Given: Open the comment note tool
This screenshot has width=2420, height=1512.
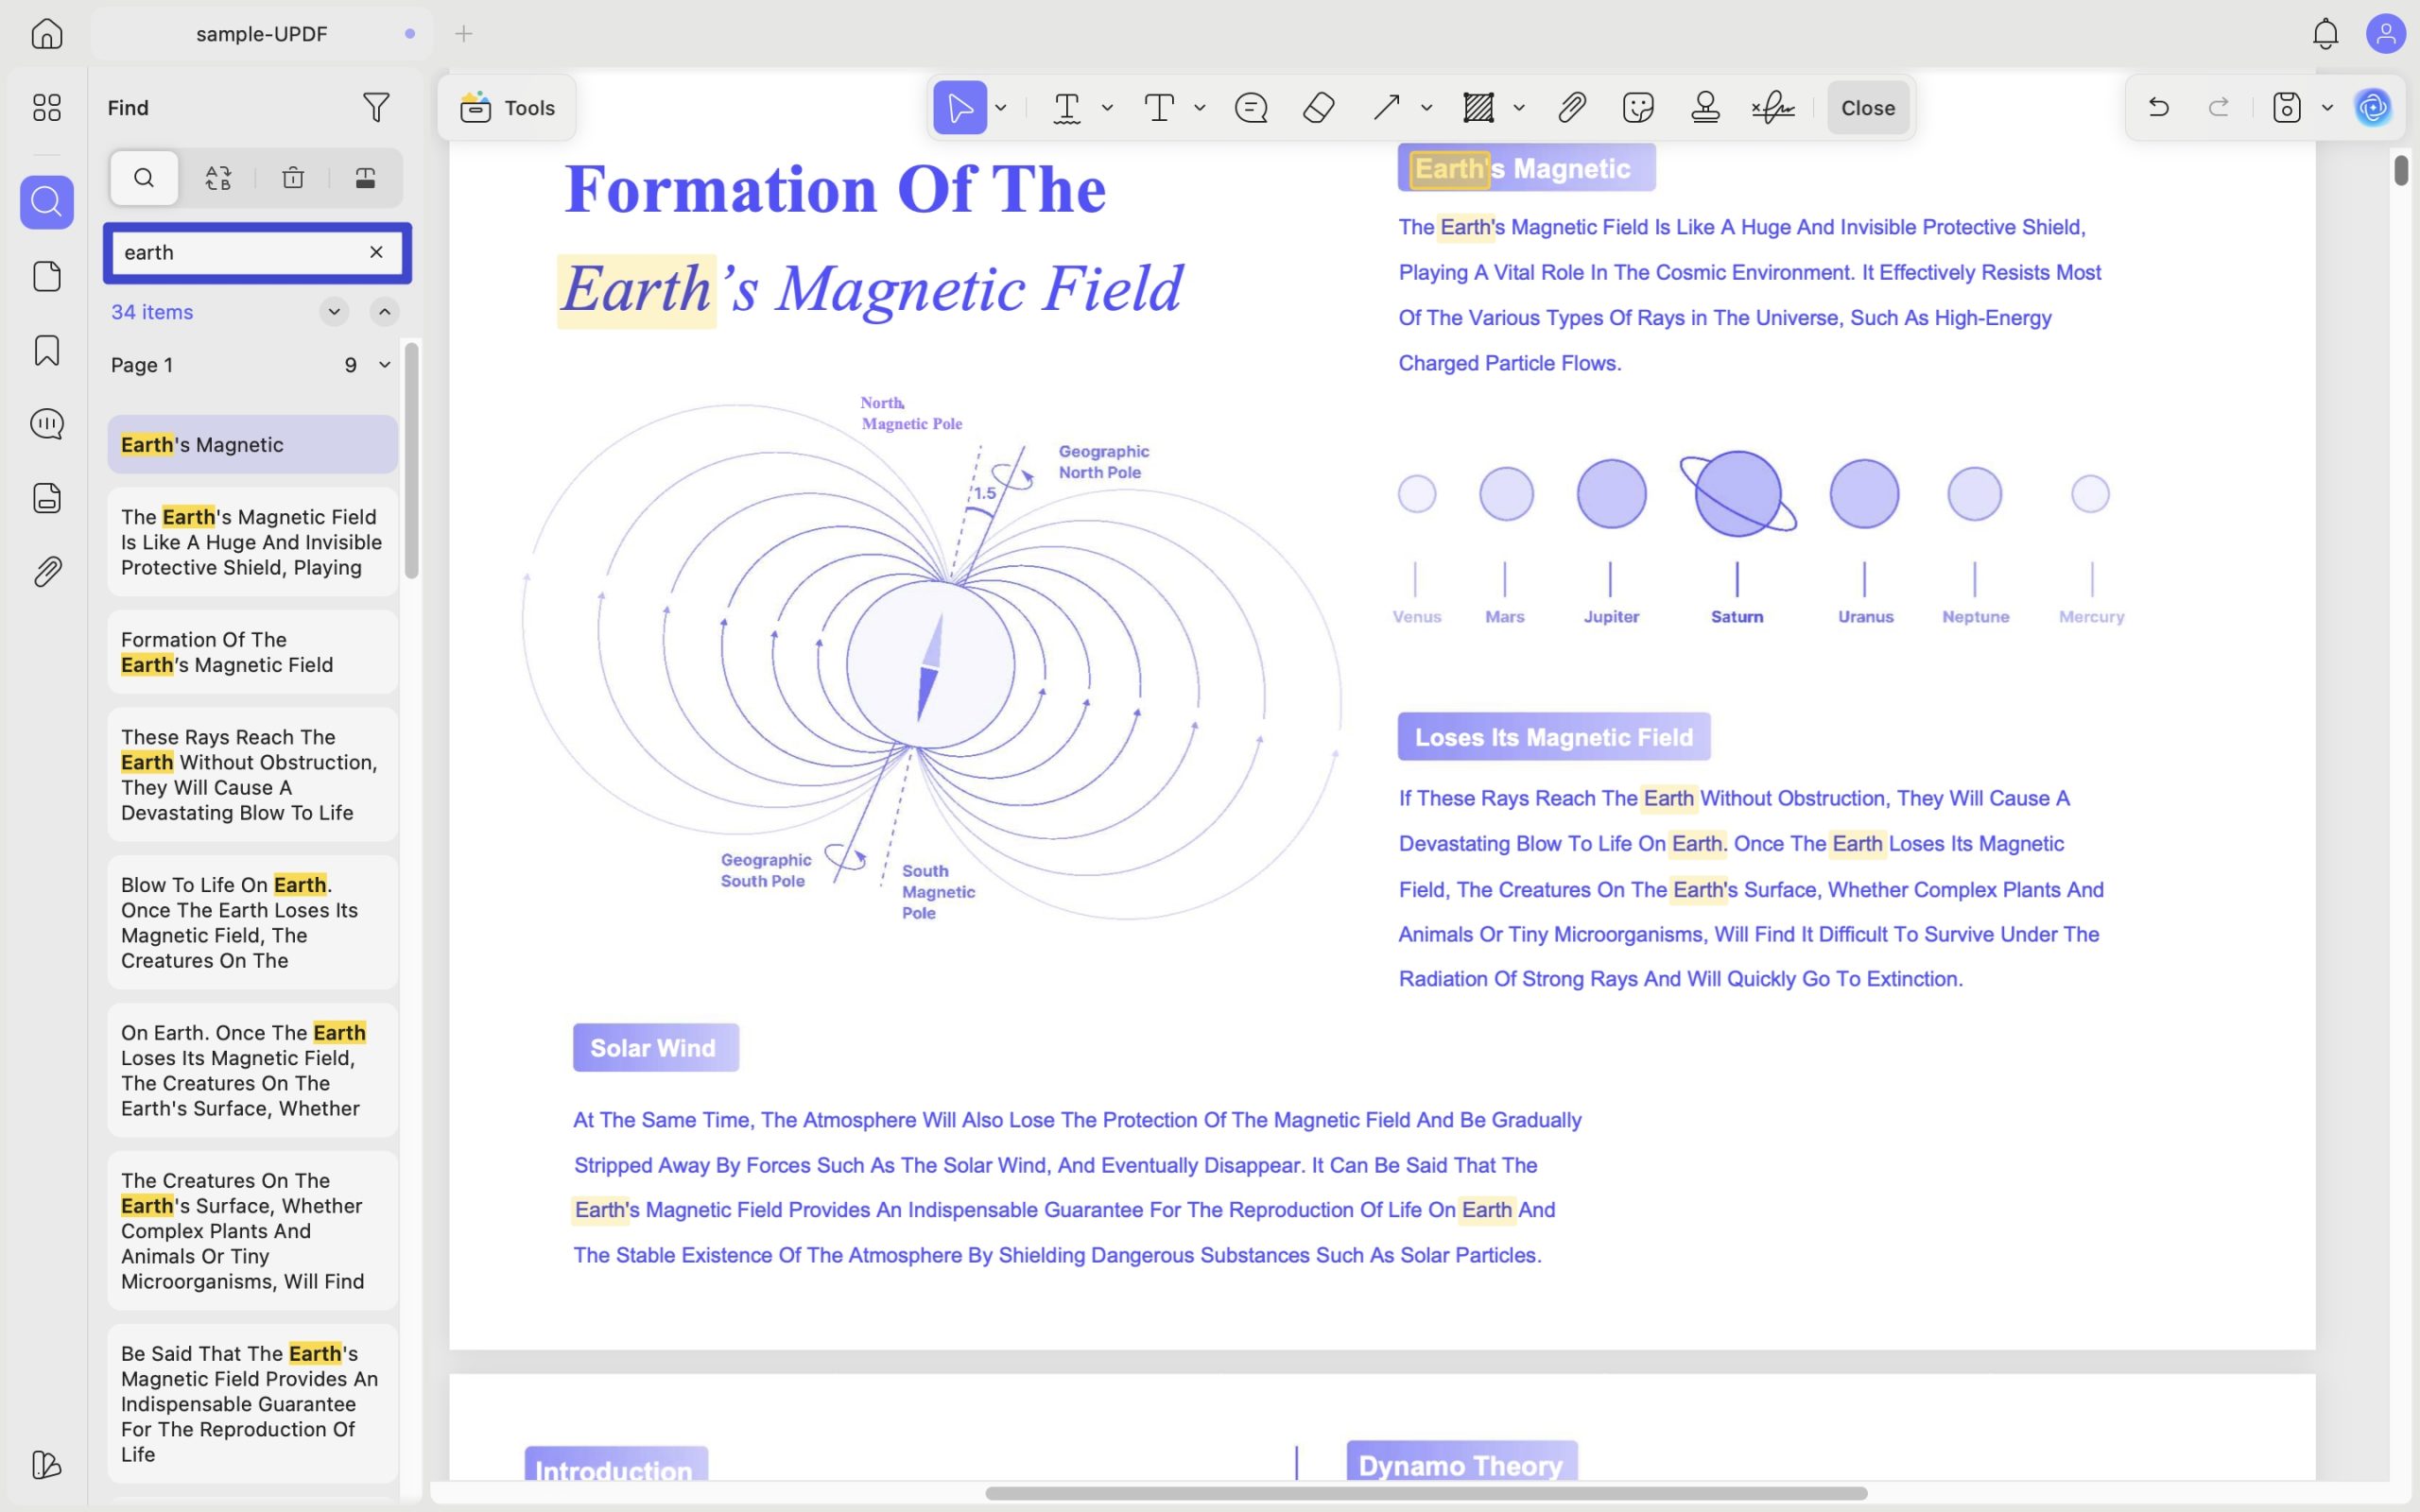Looking at the screenshot, I should (x=1251, y=107).
